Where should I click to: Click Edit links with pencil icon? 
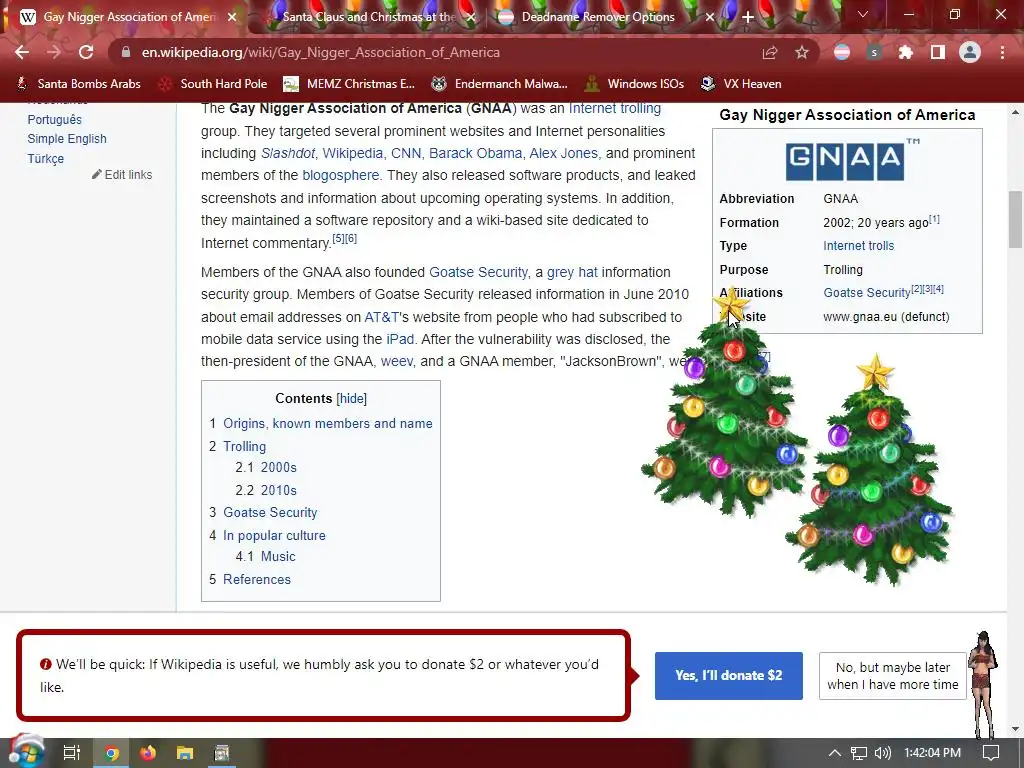point(122,174)
